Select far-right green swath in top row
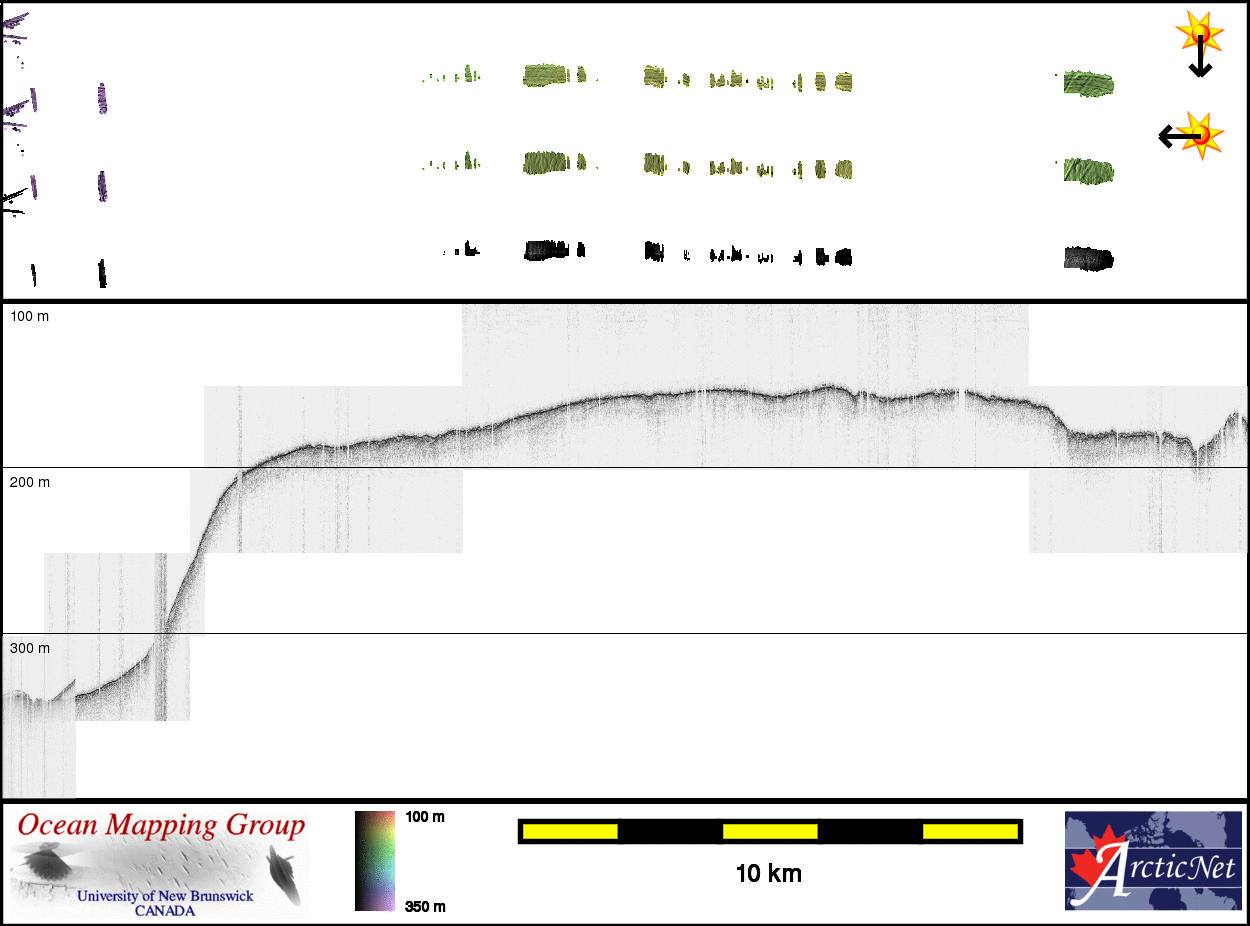This screenshot has width=1250, height=926. pos(1088,83)
